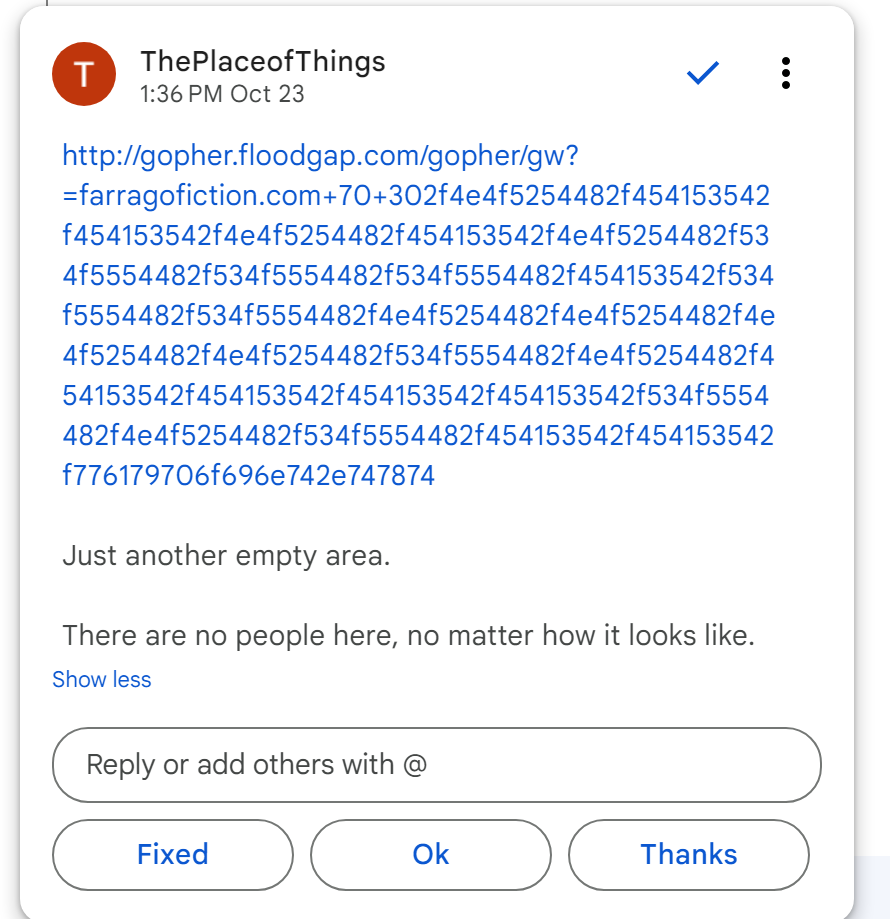Open the gopher.floodgap.com link's first line
890x919 pixels.
pyautogui.click(x=320, y=155)
